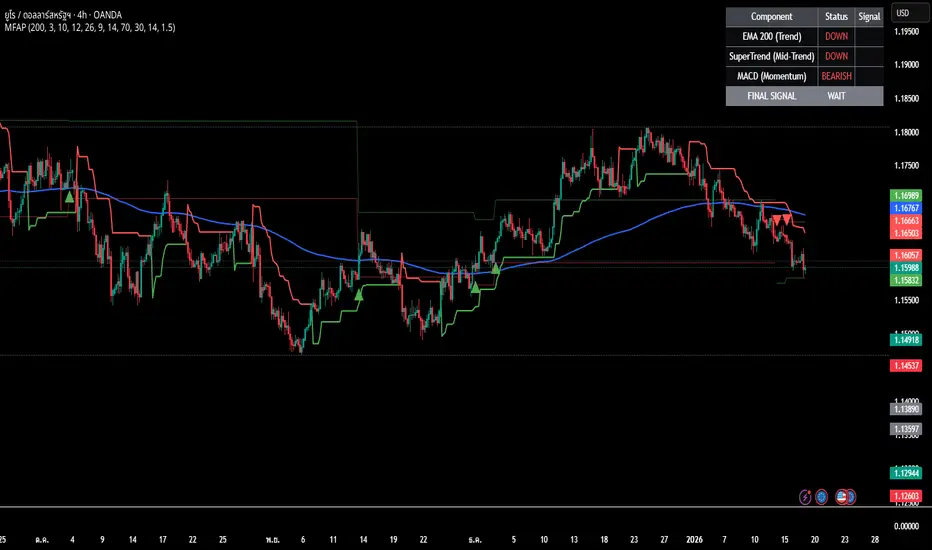
Task: Select the left red sell arrow near 15 January
Action: 776,220
